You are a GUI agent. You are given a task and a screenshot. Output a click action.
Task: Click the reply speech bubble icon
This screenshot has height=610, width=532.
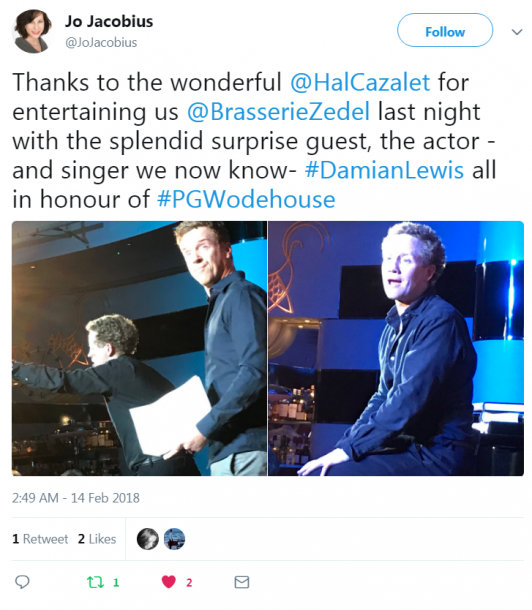(x=22, y=582)
